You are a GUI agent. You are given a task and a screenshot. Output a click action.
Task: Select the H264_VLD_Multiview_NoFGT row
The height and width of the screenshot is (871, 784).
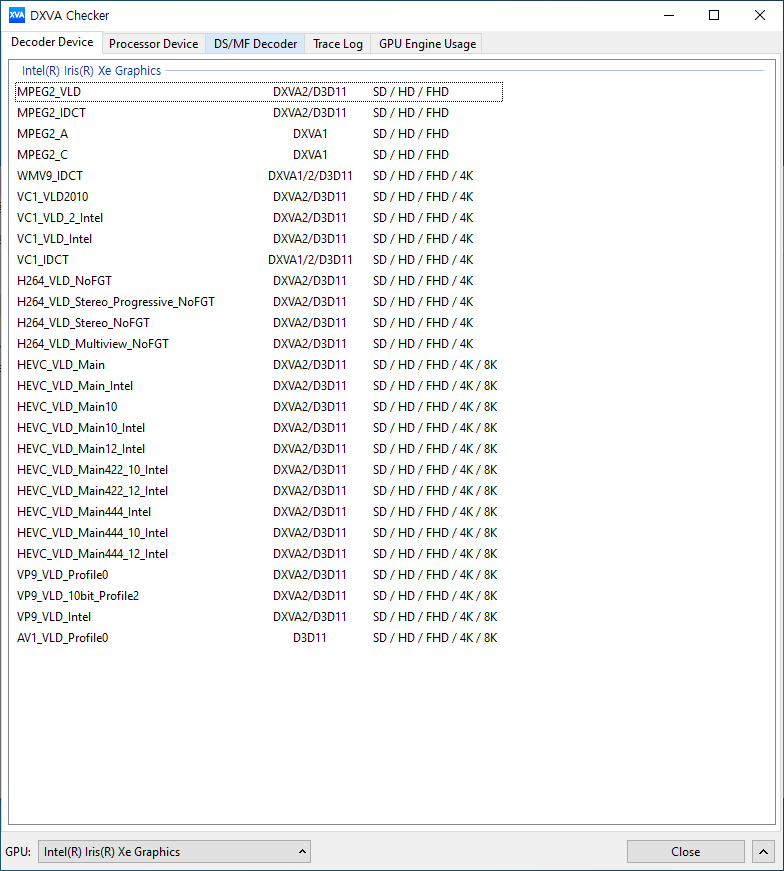(259, 344)
